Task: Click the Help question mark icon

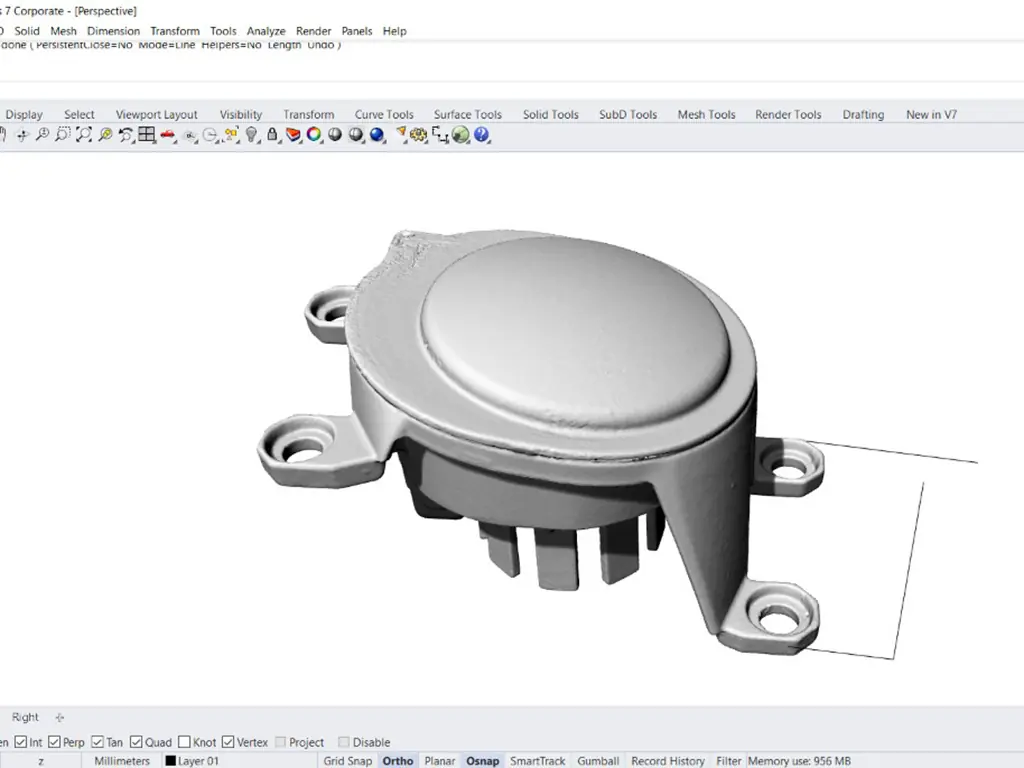Action: click(482, 135)
